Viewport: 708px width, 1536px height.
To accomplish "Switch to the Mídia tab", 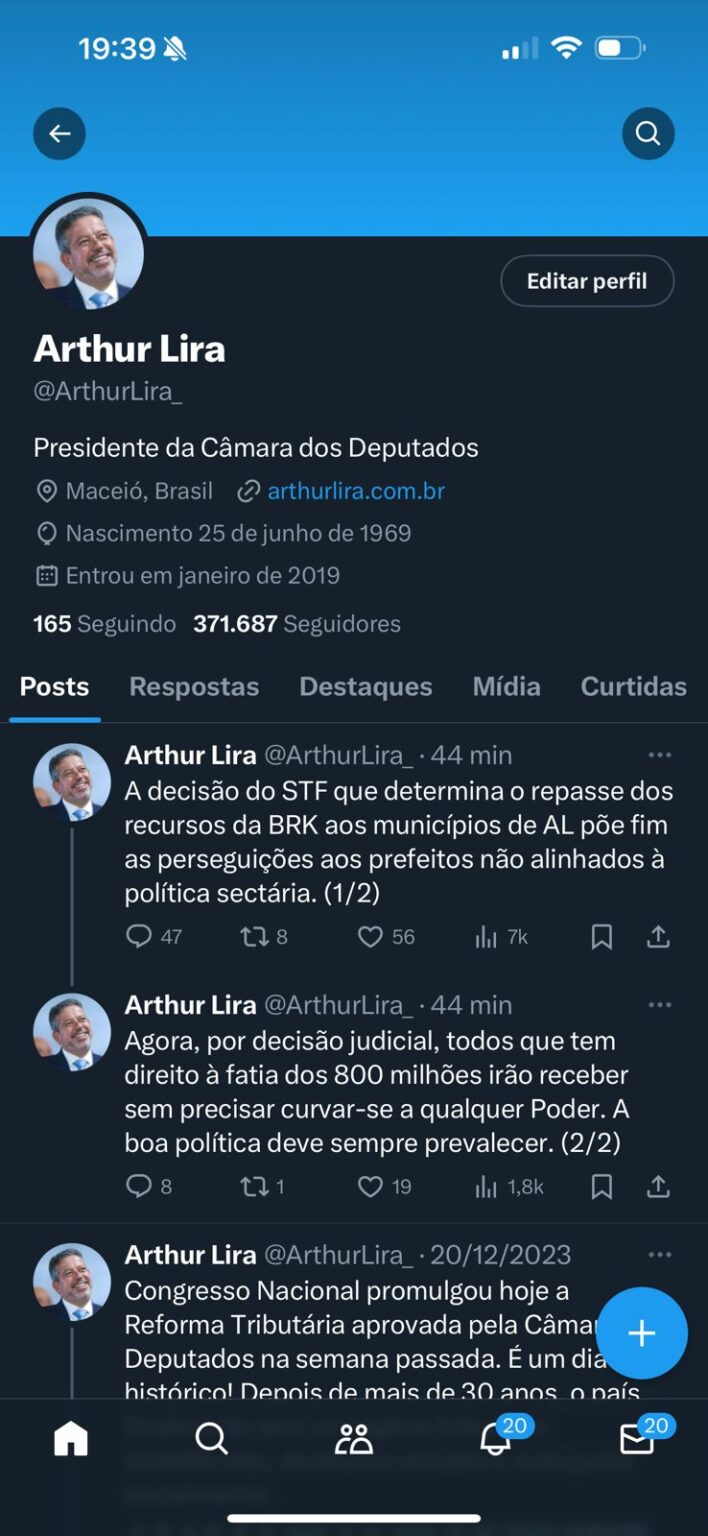I will click(506, 687).
